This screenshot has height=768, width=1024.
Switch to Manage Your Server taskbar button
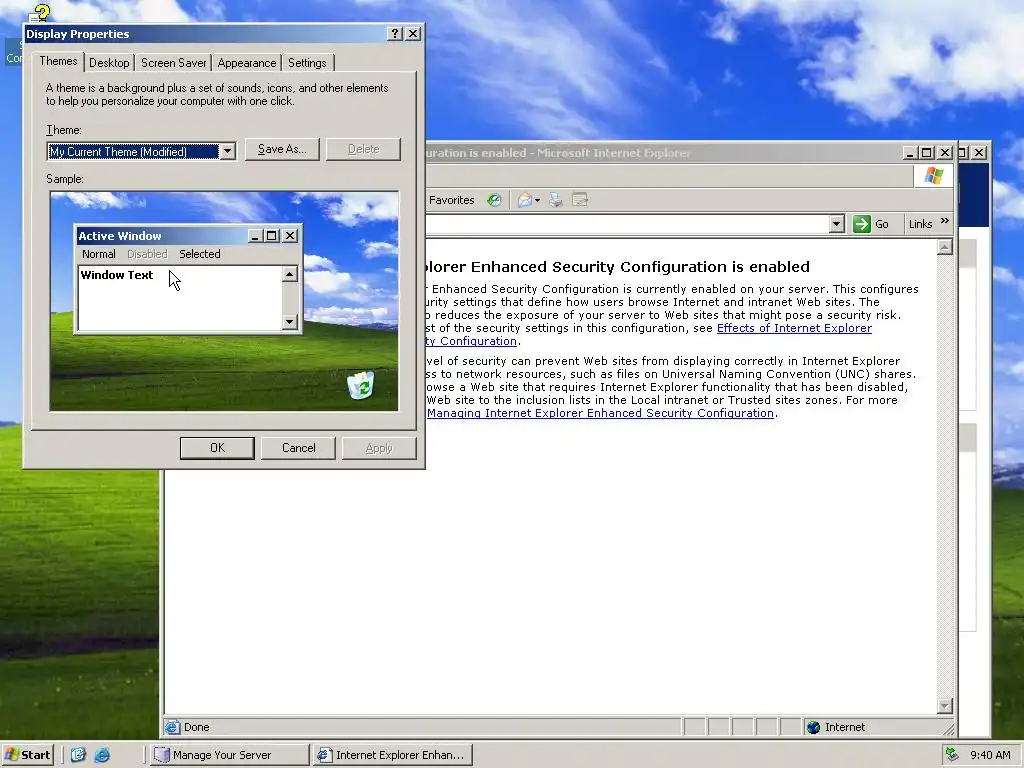click(228, 755)
